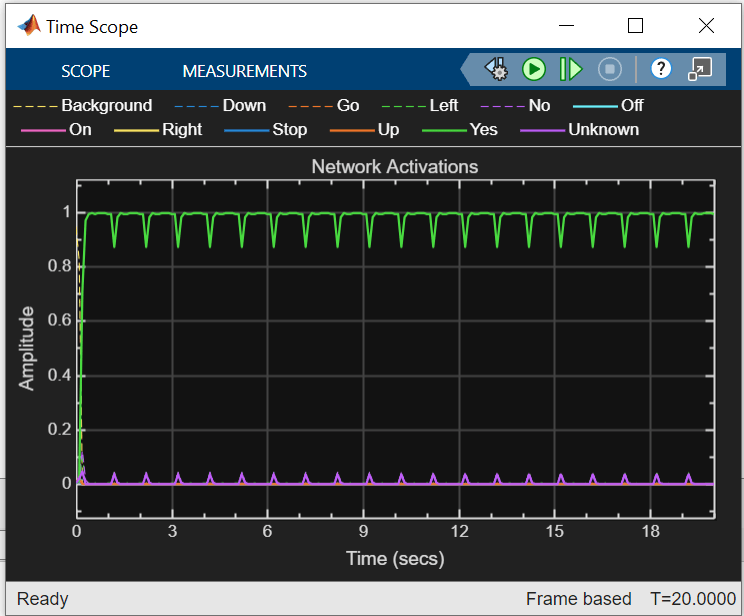
Task: Switch to the SCOPE tab
Action: [86, 71]
